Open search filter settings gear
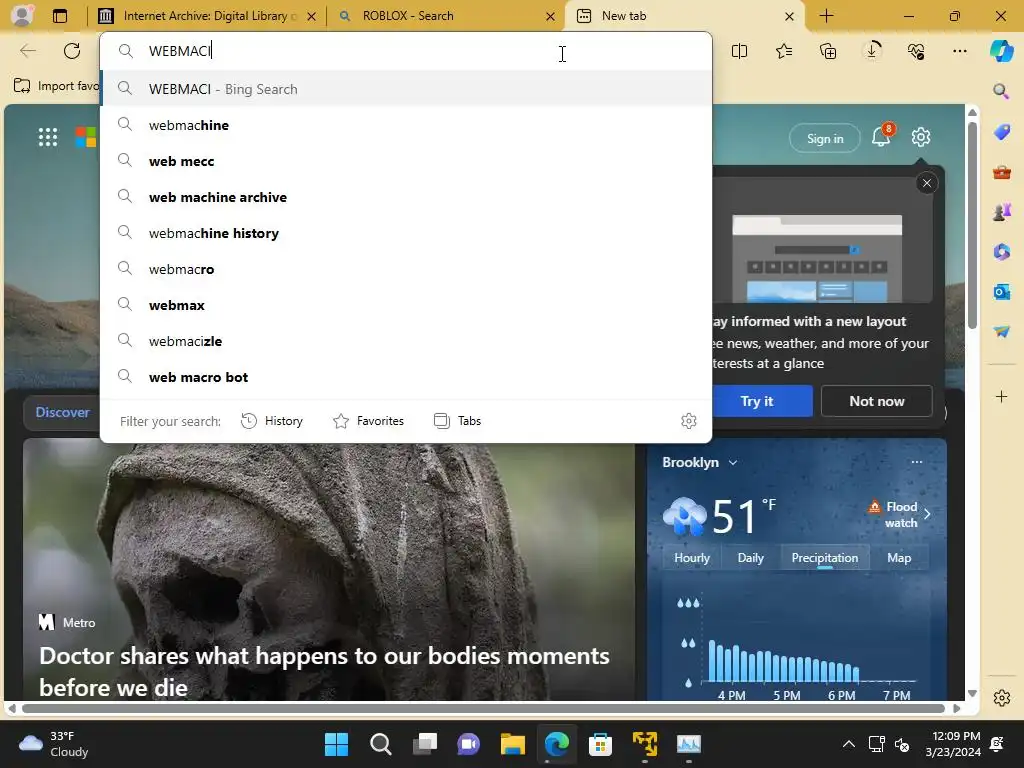The height and width of the screenshot is (768, 1024). coord(688,421)
